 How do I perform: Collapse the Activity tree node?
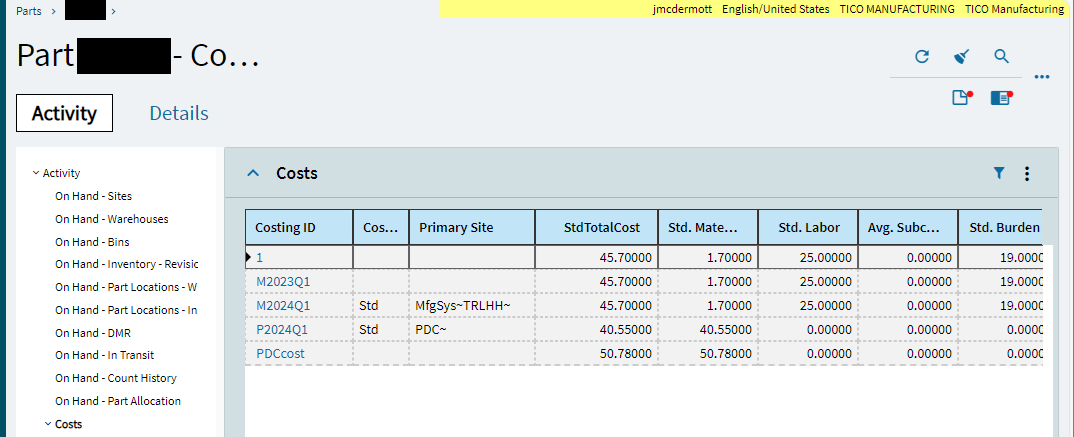[36, 173]
